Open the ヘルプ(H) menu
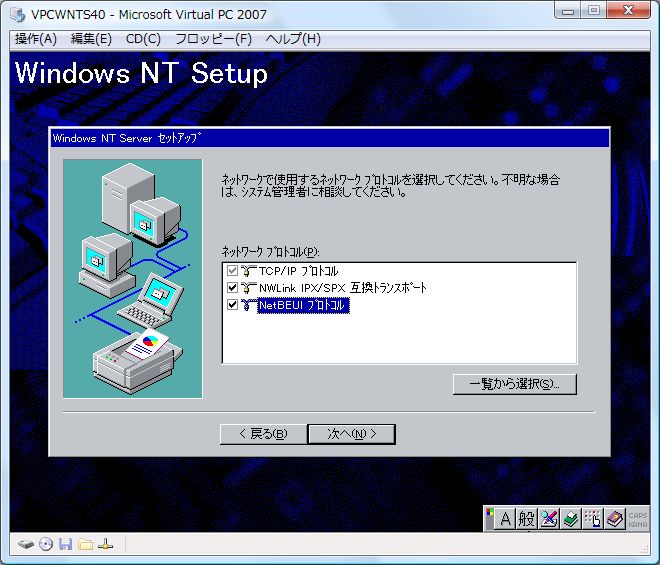 (x=293, y=39)
